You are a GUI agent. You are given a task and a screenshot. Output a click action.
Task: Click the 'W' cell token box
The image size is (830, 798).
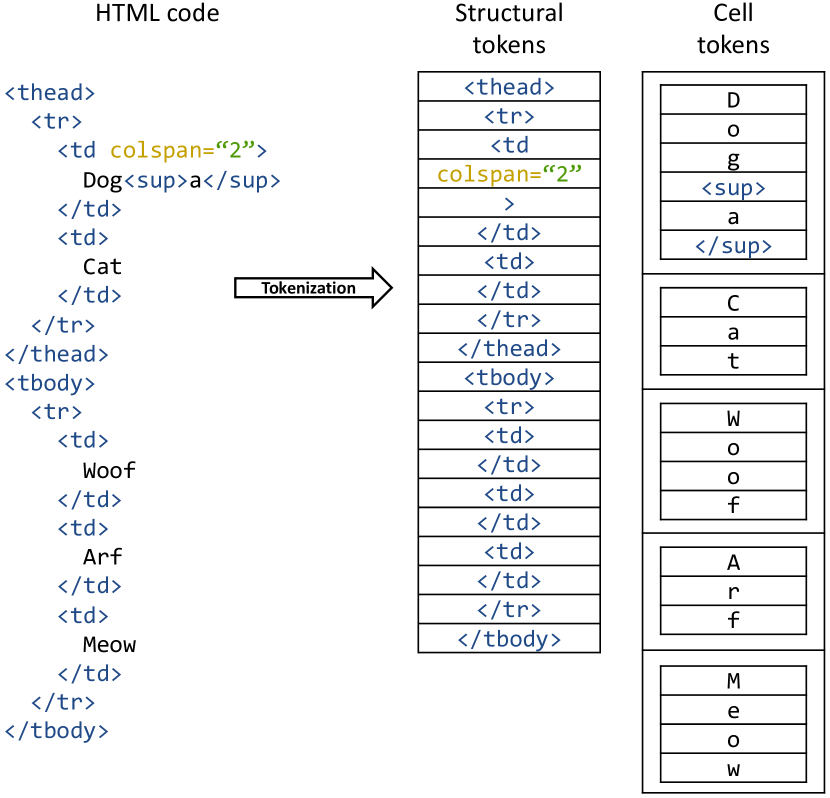733,418
